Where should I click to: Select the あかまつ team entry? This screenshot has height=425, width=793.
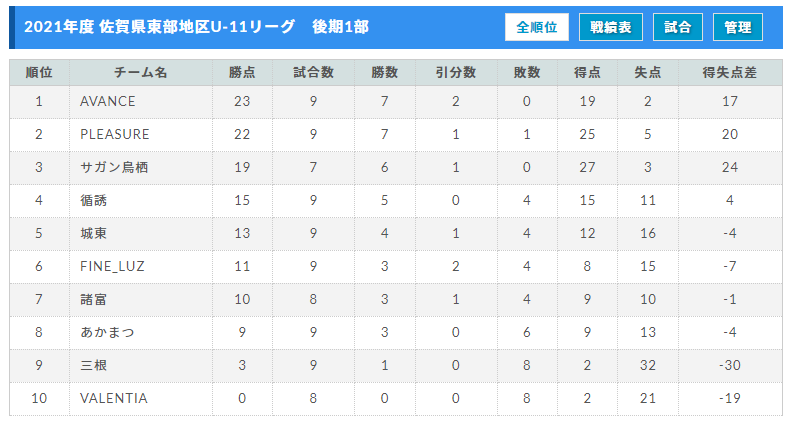[x=108, y=332]
